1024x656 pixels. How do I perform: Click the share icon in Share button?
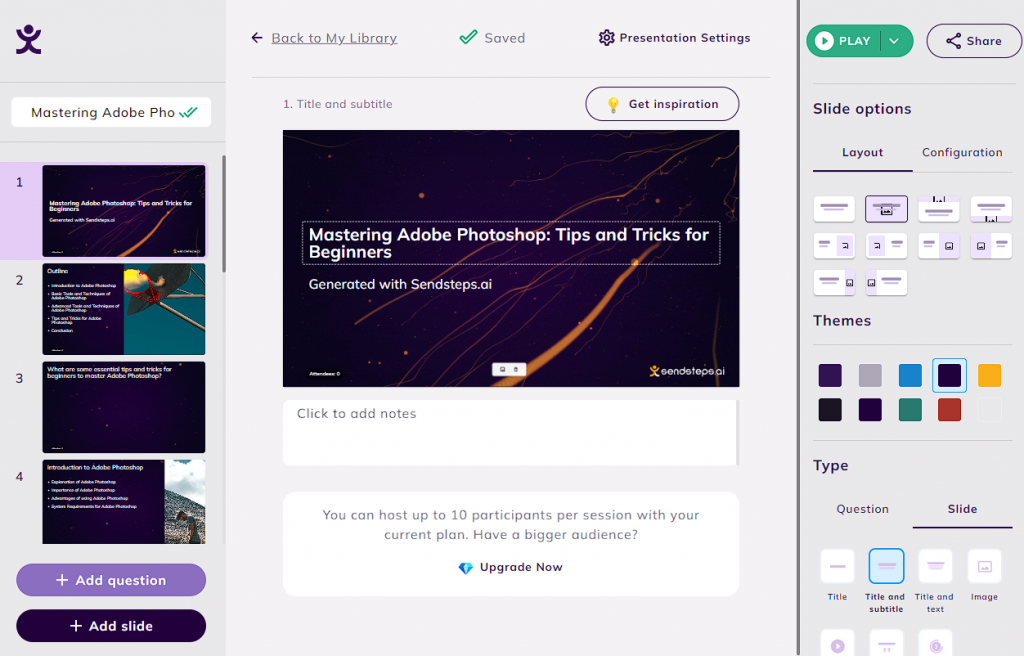tap(953, 41)
